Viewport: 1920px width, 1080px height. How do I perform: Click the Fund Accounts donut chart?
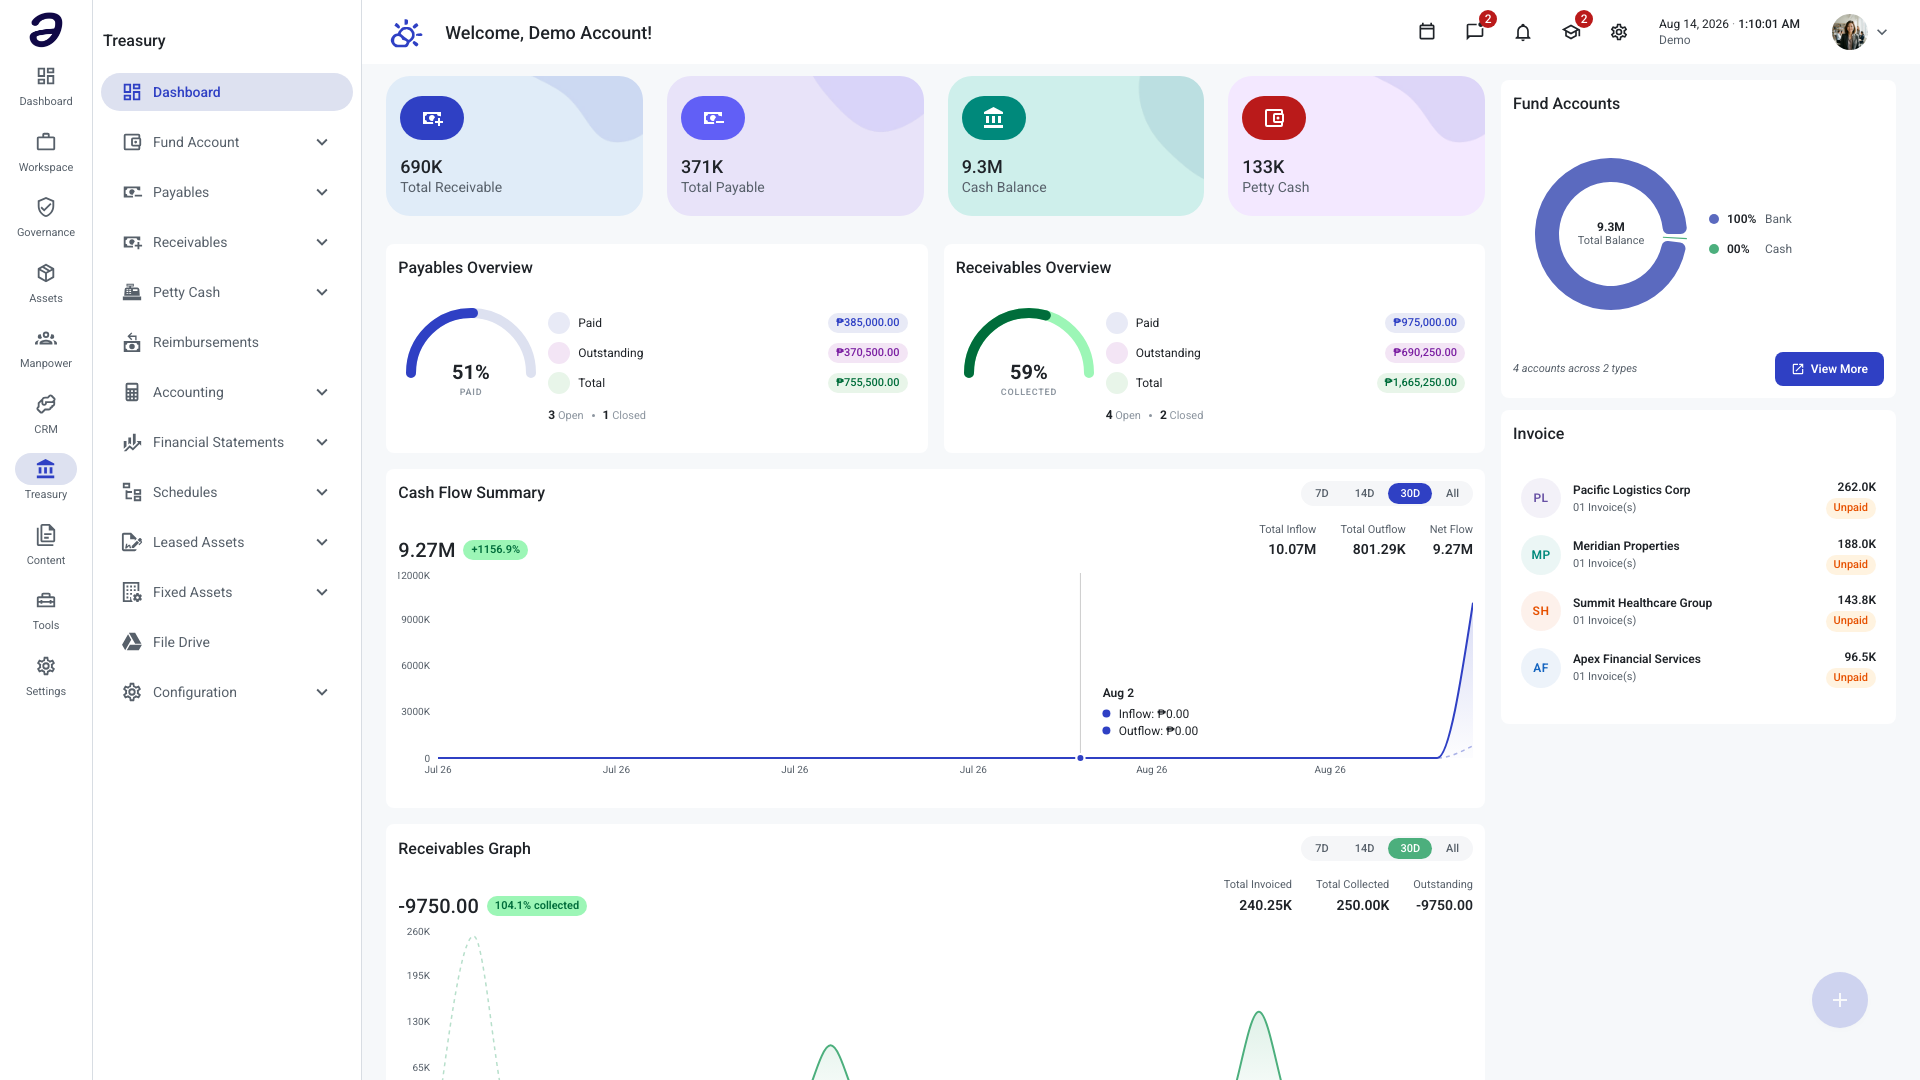[x=1611, y=234]
